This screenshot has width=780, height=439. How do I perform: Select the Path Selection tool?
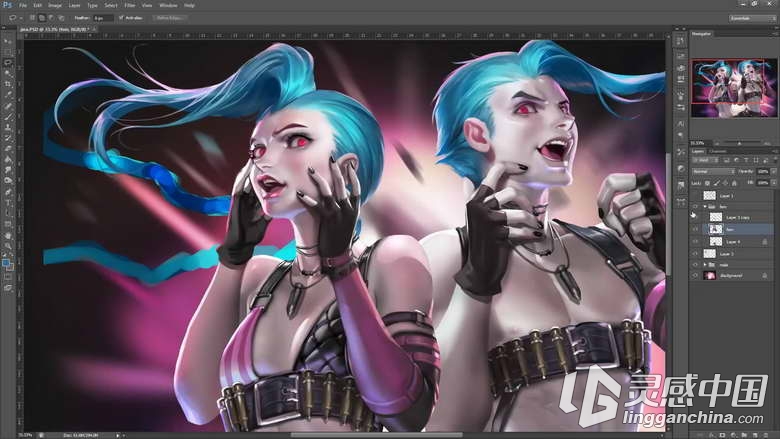pos(8,212)
